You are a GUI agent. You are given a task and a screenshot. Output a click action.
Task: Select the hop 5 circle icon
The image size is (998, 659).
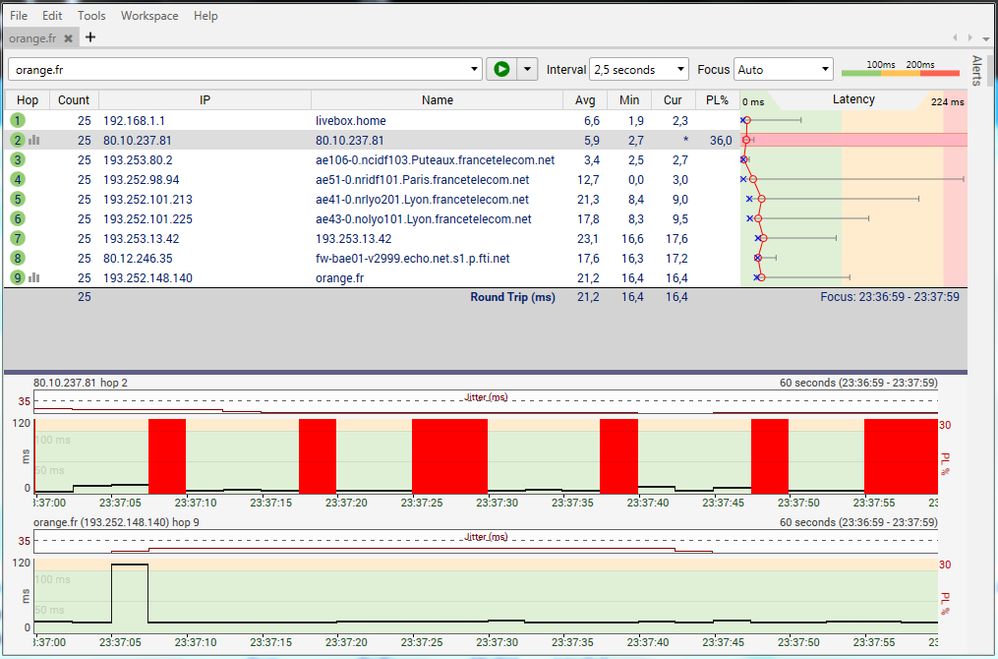tap(18, 199)
